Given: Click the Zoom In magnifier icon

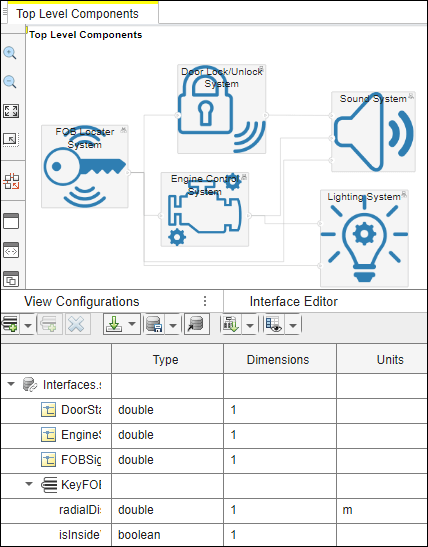Looking at the screenshot, I should point(10,53).
